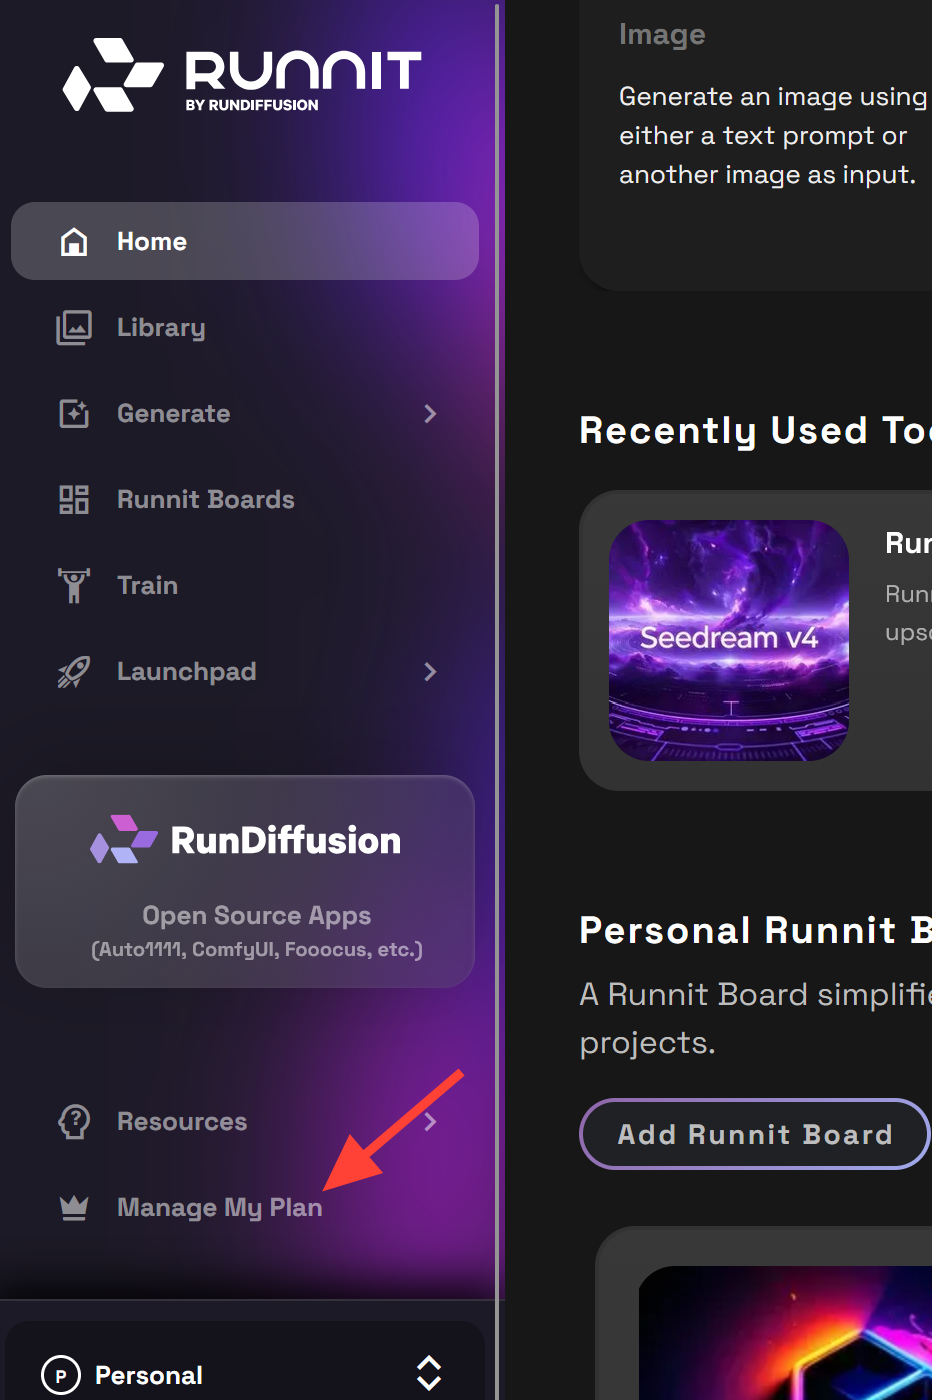932x1400 pixels.
Task: Click the Train weightlifter icon
Action: 74,586
